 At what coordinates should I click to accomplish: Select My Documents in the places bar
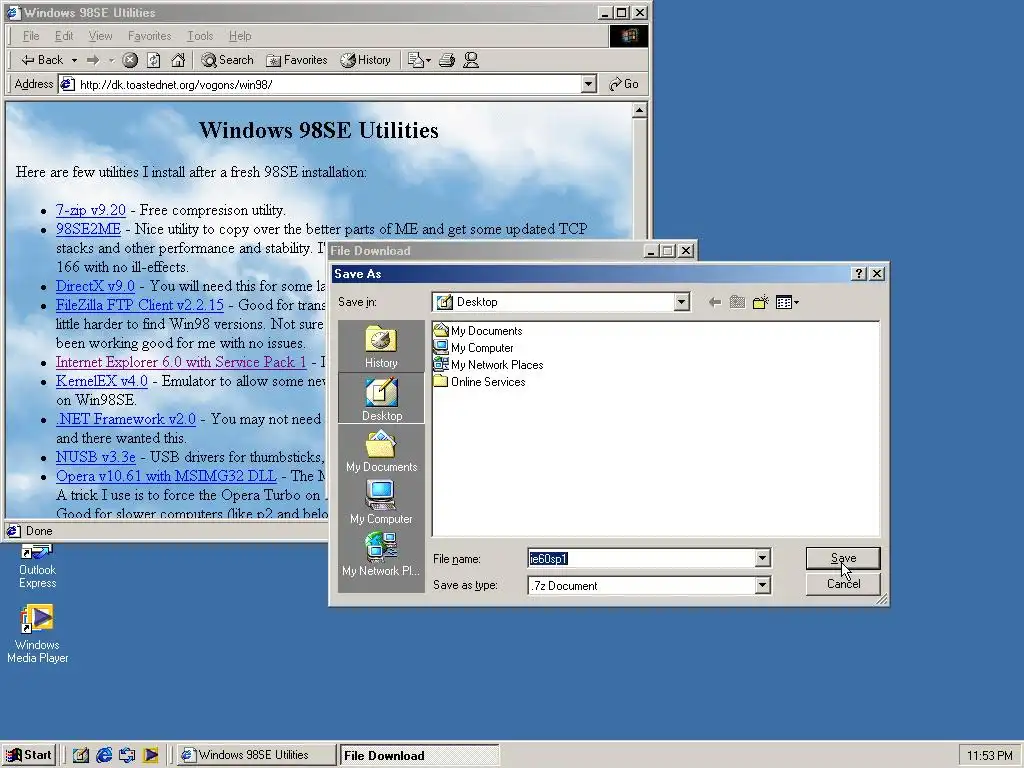click(381, 451)
